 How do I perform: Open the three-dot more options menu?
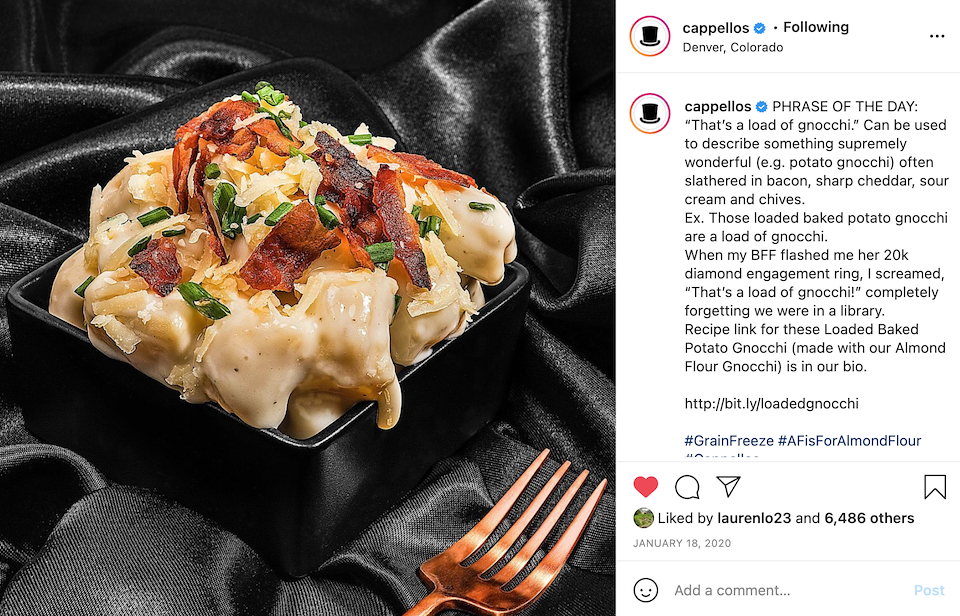tap(937, 36)
